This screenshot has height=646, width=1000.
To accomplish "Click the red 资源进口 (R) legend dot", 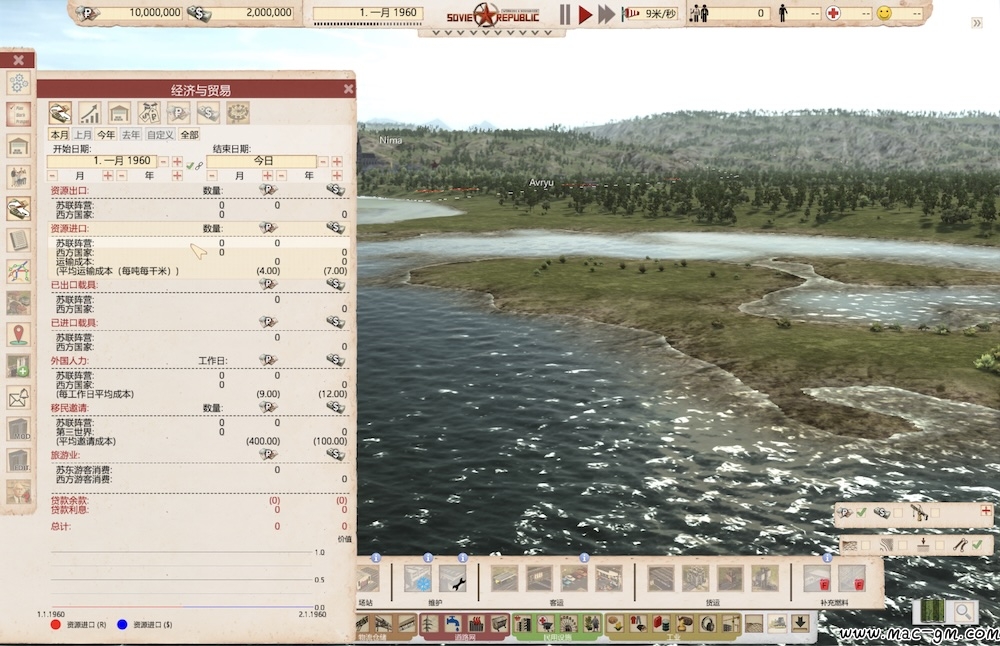I will coord(55,624).
